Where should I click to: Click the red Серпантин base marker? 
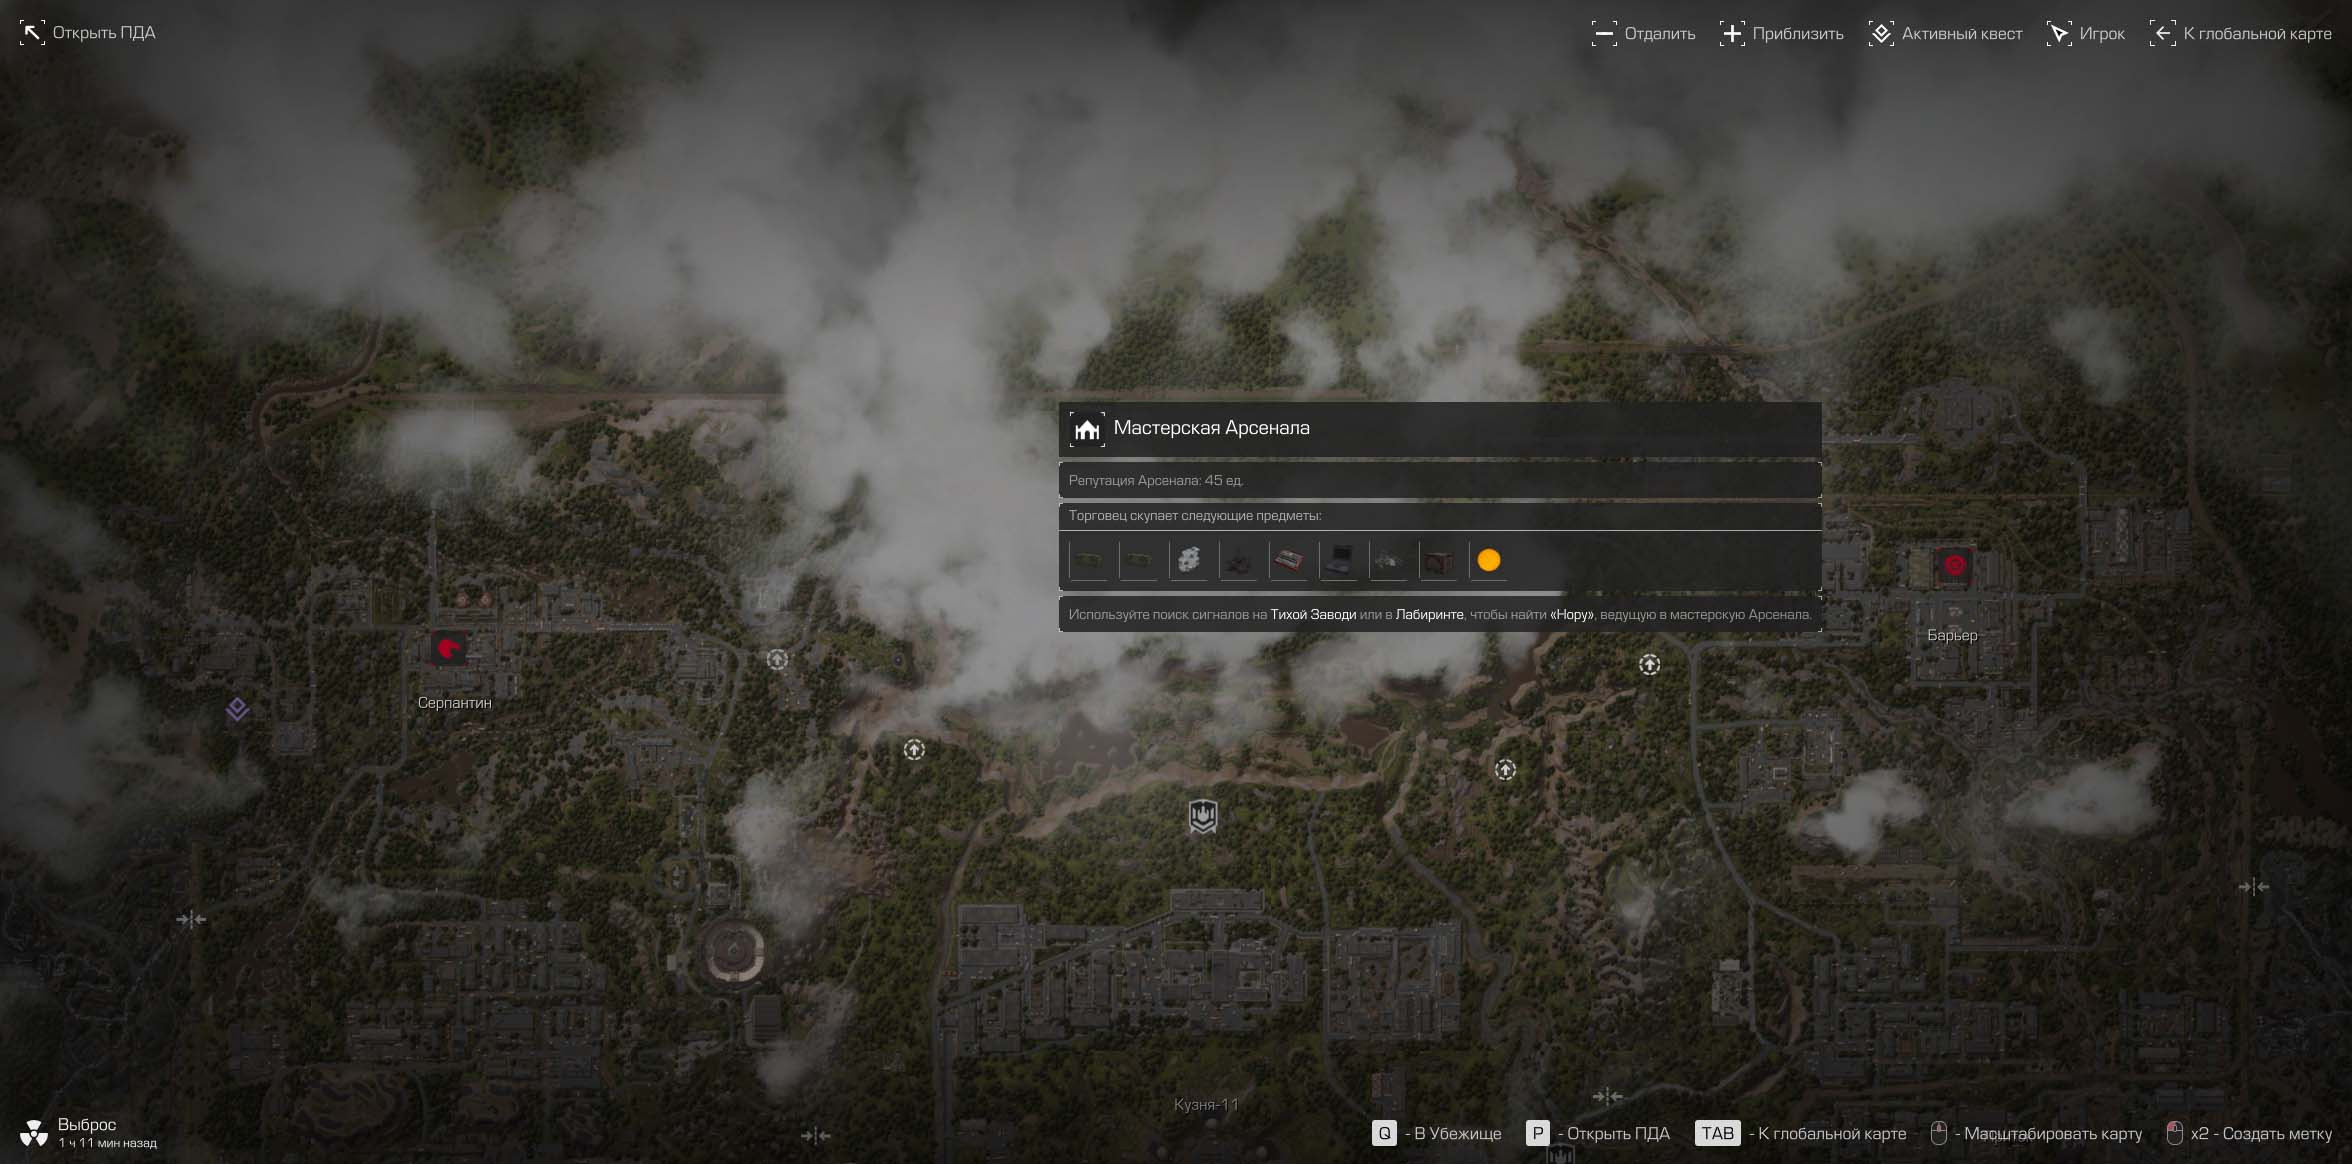click(x=448, y=649)
